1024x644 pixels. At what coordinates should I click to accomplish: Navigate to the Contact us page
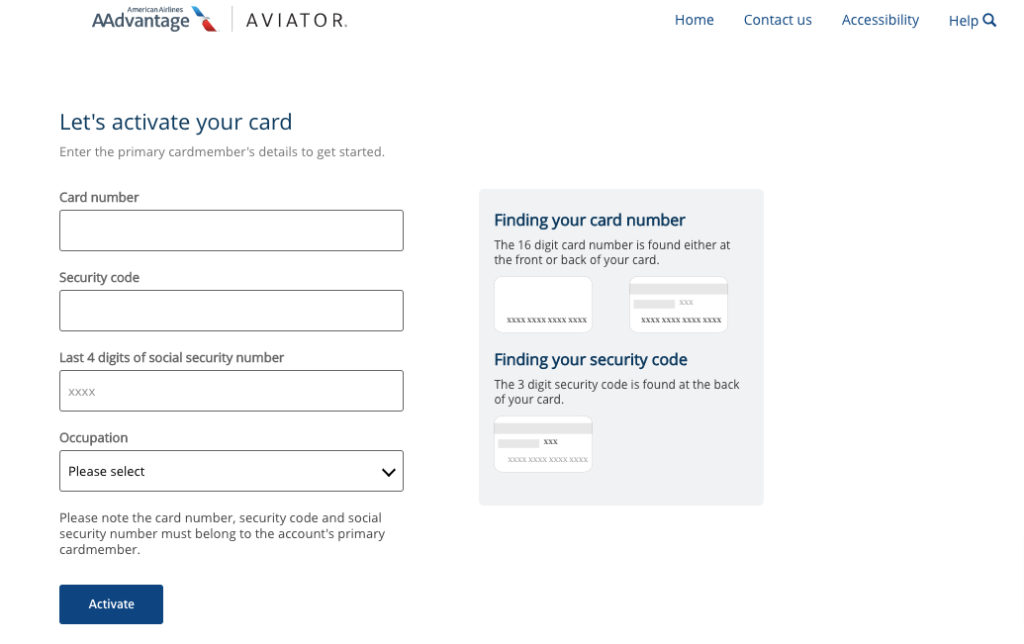point(777,19)
